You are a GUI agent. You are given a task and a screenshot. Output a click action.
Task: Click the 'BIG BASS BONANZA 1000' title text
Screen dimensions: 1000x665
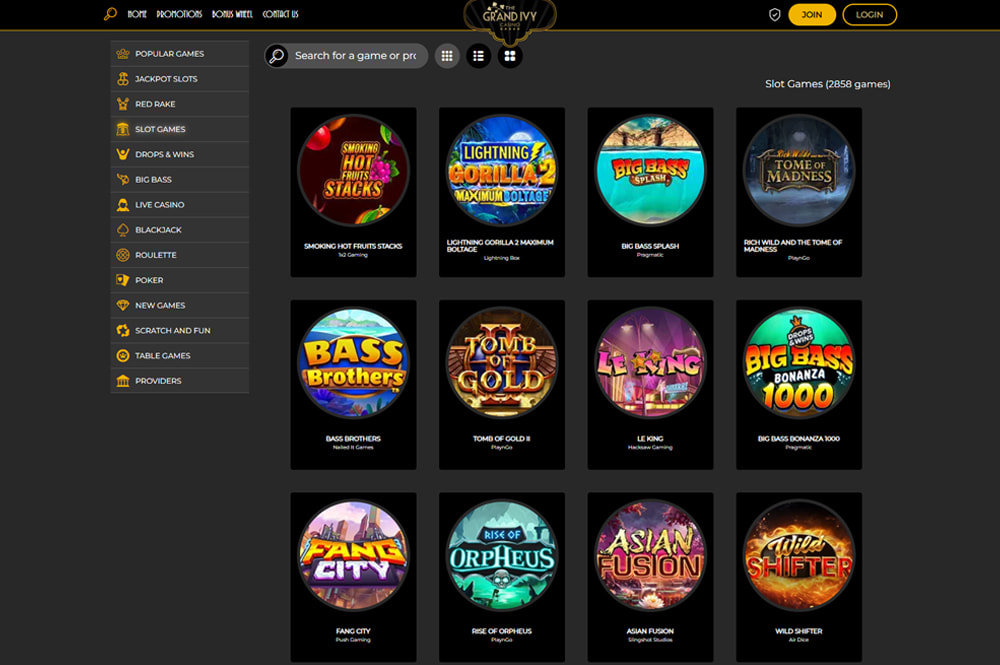tap(799, 439)
